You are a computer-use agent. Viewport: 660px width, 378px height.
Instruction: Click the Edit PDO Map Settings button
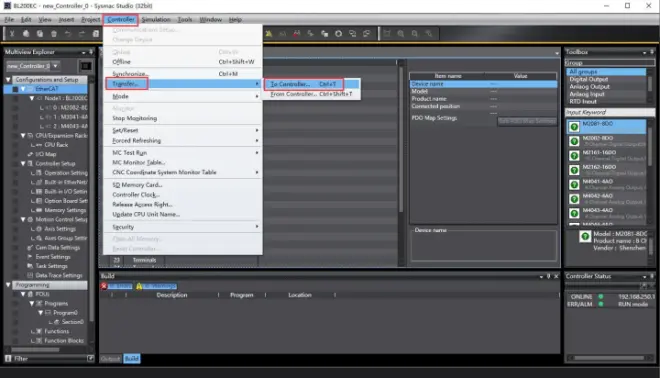click(x=527, y=121)
